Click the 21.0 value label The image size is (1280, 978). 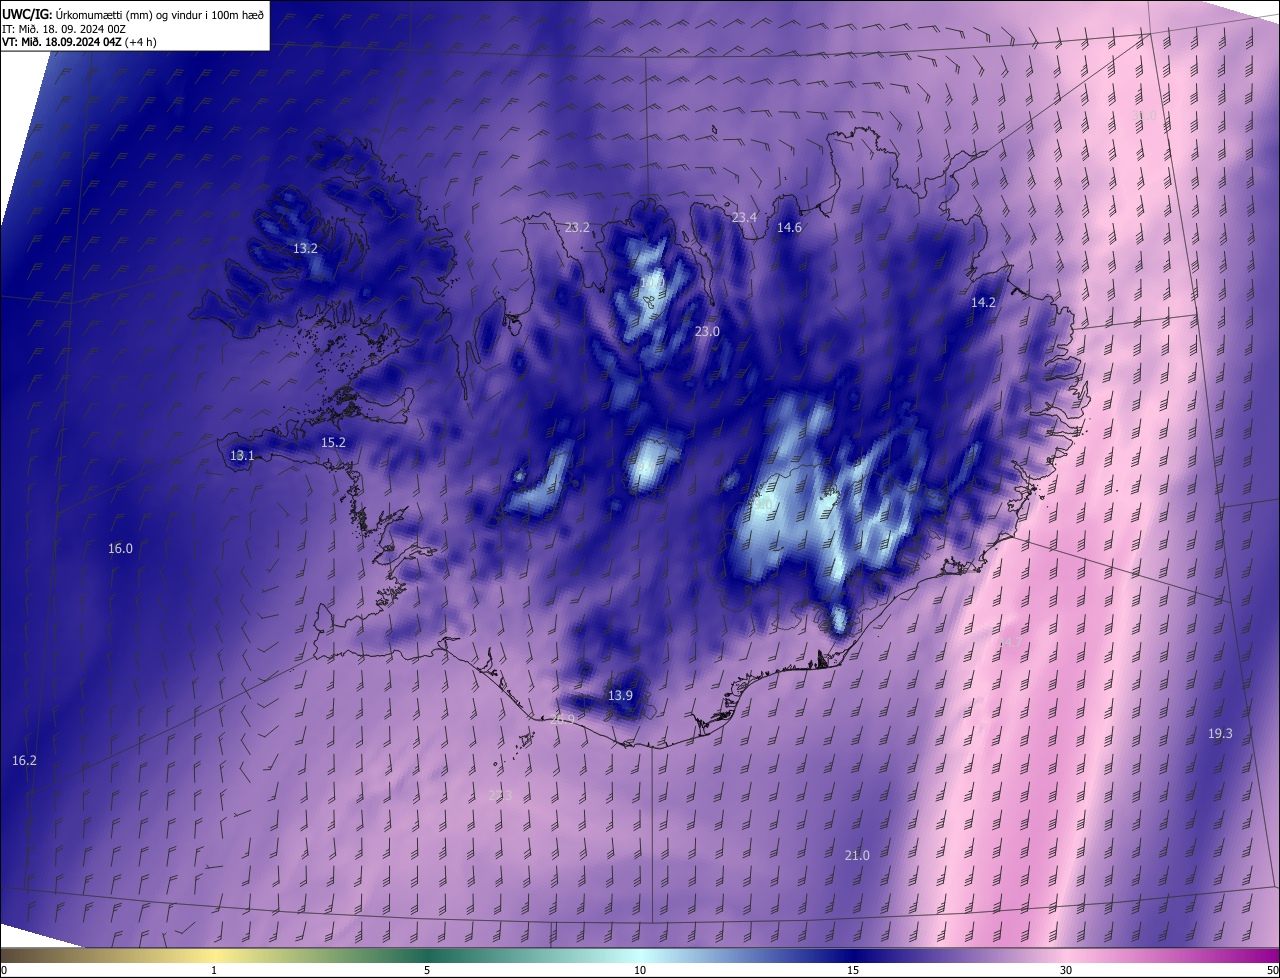tap(857, 855)
